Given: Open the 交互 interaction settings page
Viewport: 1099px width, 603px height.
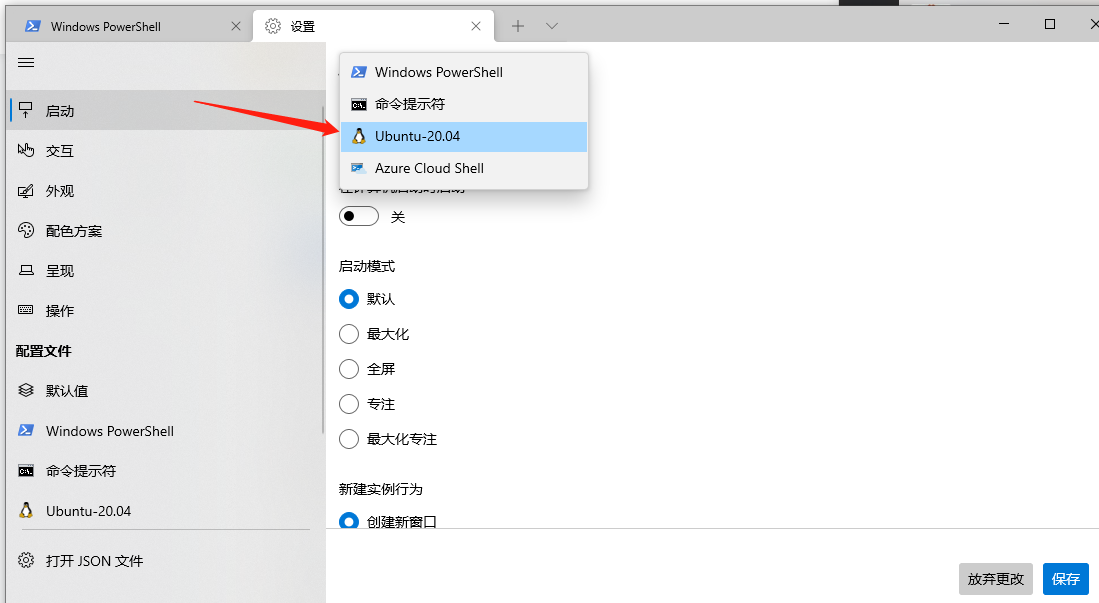Looking at the screenshot, I should point(165,150).
